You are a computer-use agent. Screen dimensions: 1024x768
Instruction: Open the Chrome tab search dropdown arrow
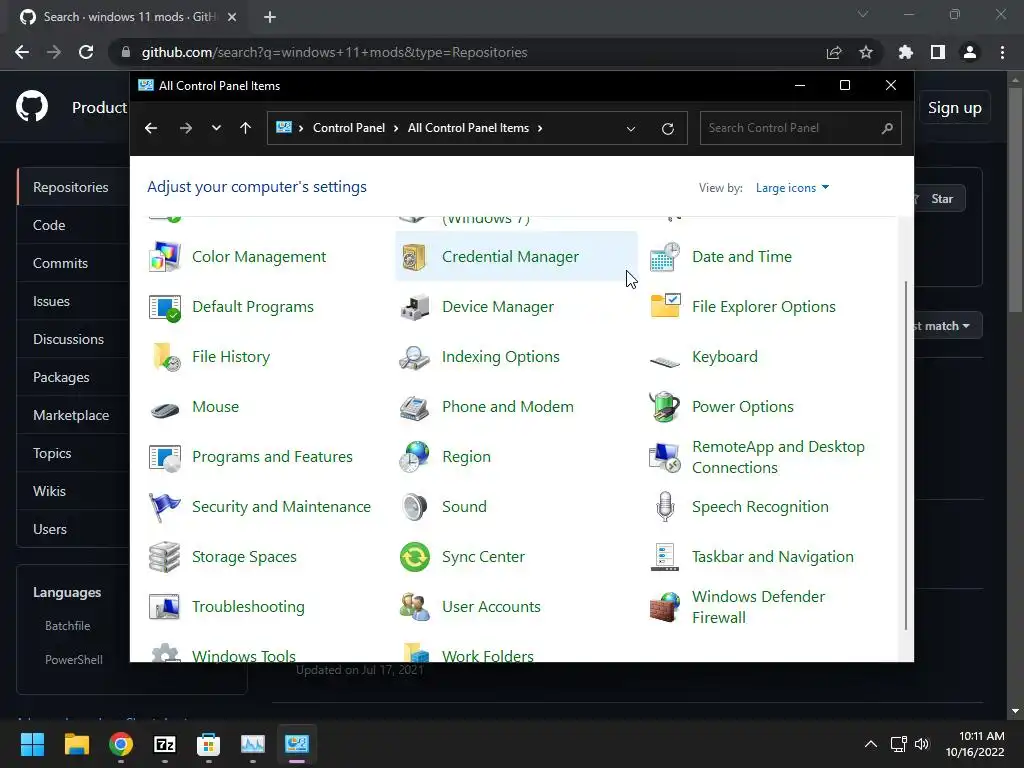tap(863, 14)
